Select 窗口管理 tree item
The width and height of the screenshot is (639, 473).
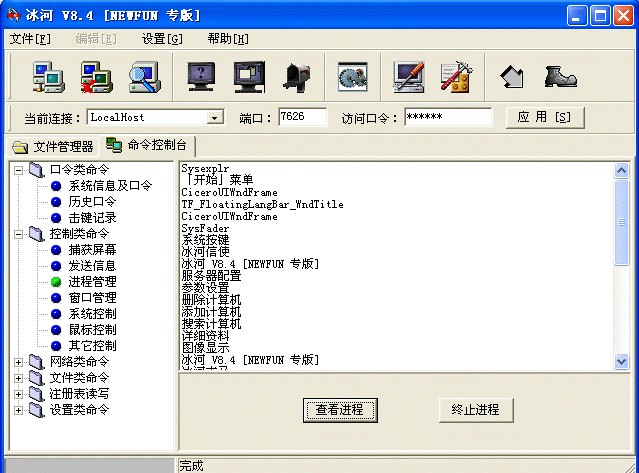click(92, 298)
